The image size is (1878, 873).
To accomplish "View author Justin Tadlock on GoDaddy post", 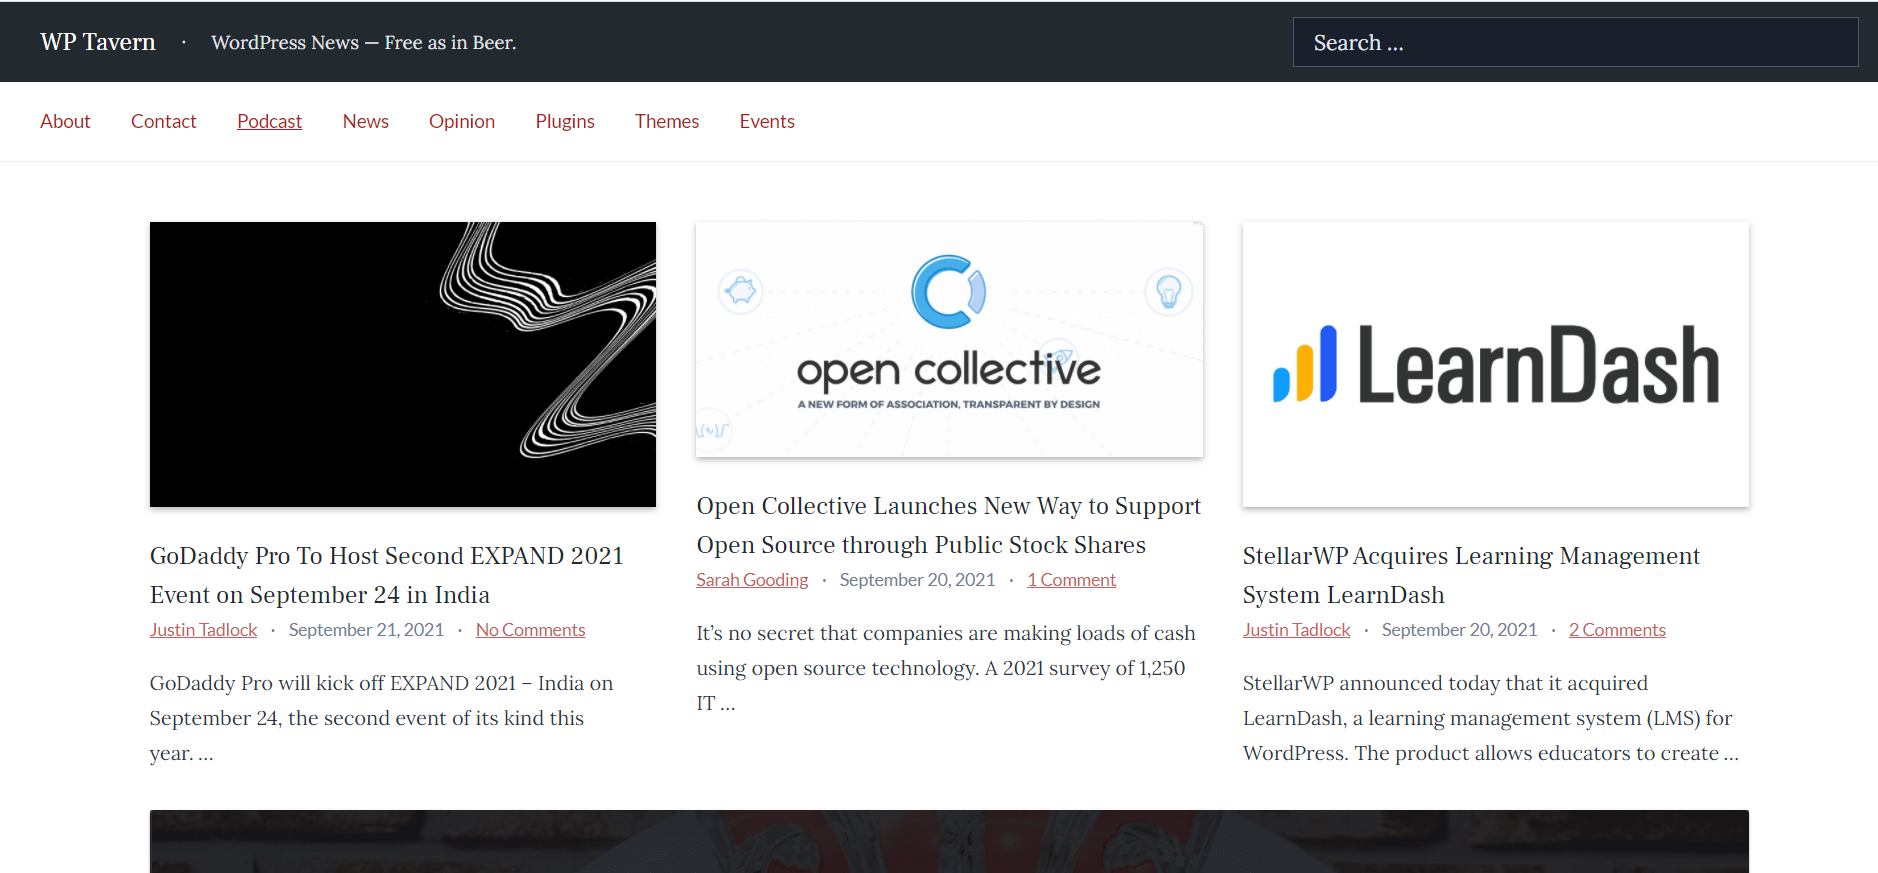I will point(204,630).
